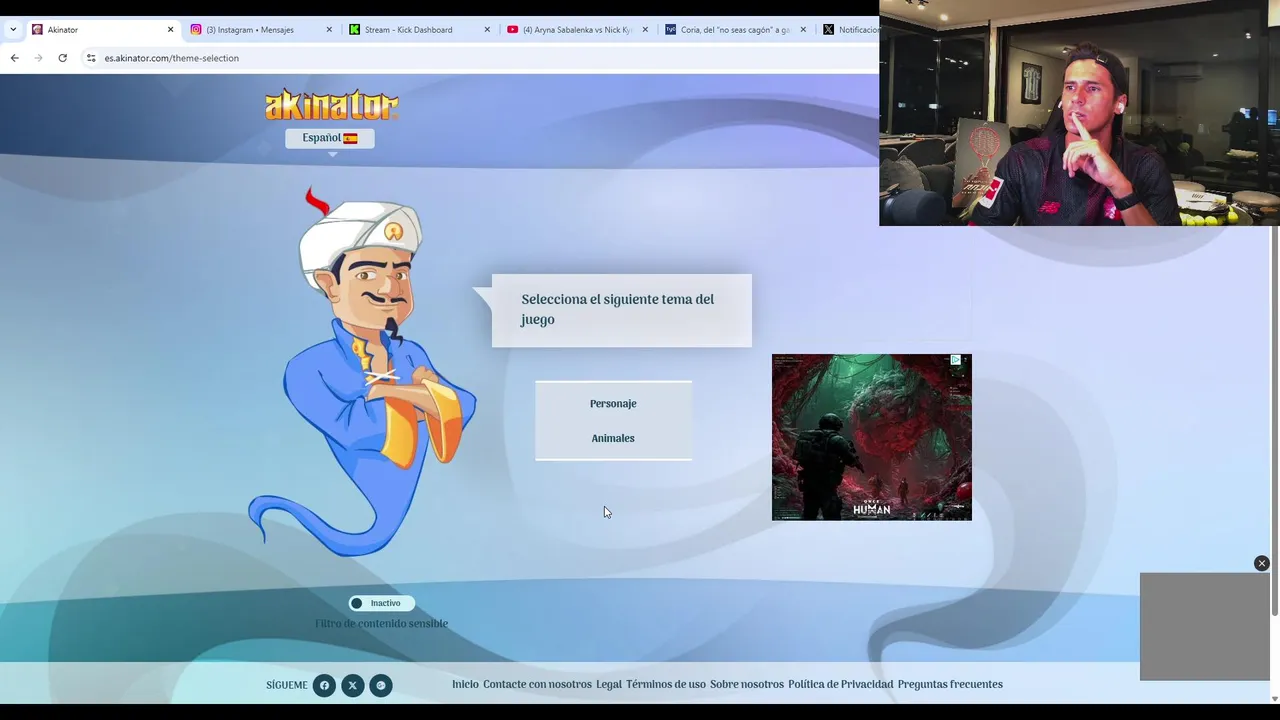Click the page vertical scrollbar
1280x720 pixels.
point(1275,420)
